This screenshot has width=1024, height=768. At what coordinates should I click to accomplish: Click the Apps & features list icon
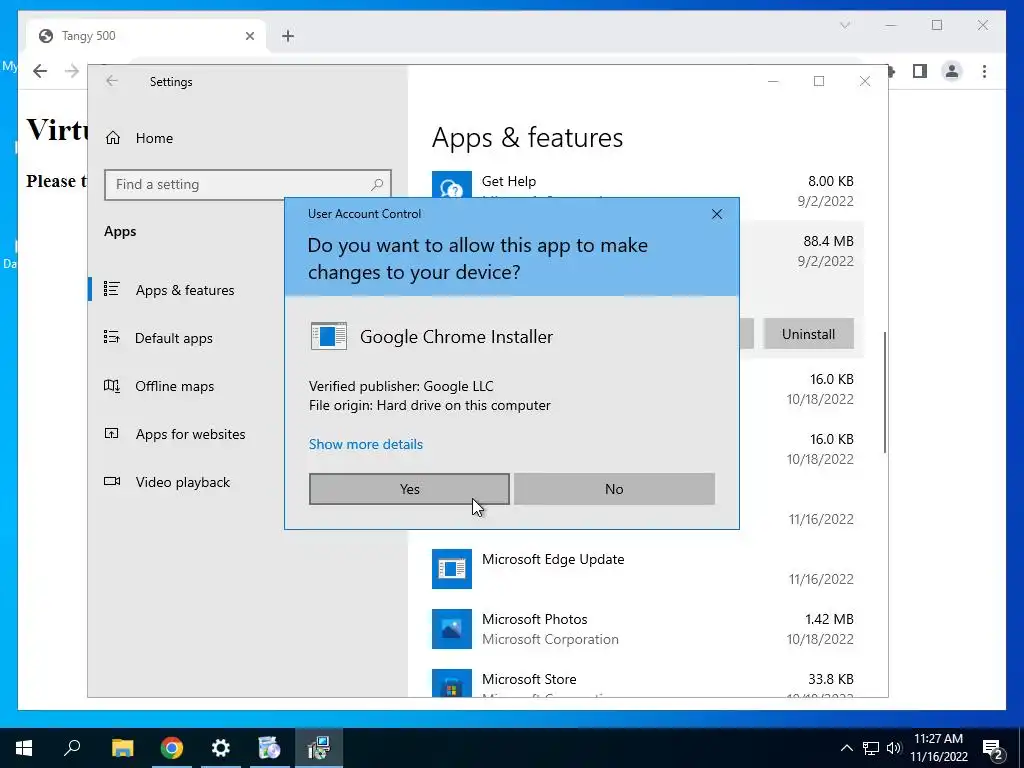pyautogui.click(x=112, y=289)
